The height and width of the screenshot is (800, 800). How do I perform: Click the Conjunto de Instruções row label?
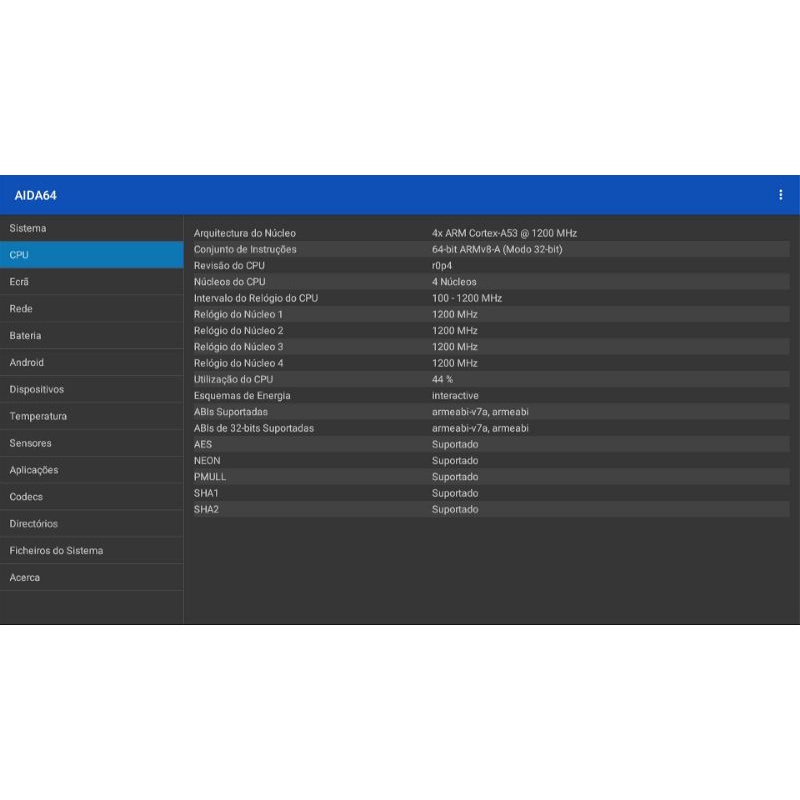245,249
